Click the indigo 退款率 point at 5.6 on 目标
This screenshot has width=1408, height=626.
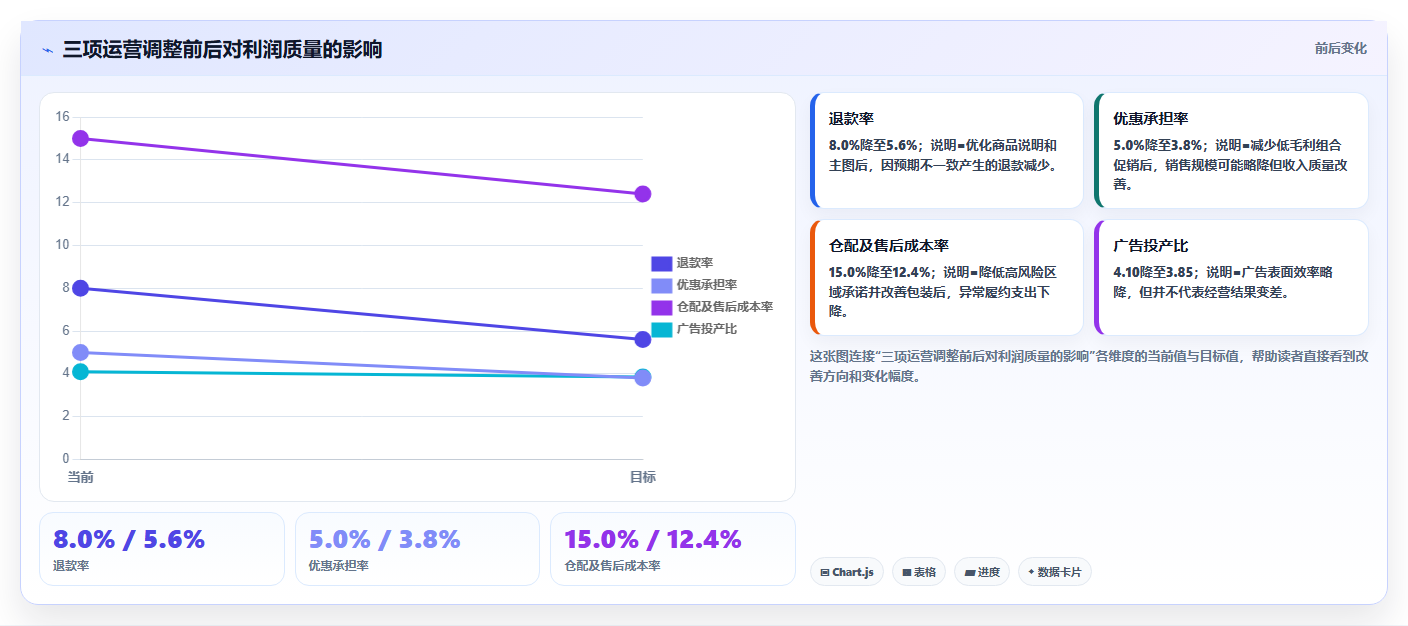coord(643,339)
